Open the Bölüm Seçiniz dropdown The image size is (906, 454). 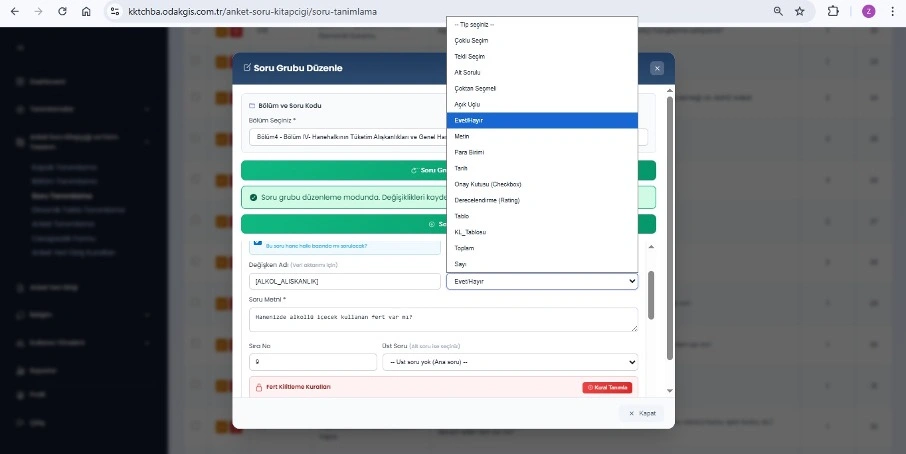coord(345,138)
